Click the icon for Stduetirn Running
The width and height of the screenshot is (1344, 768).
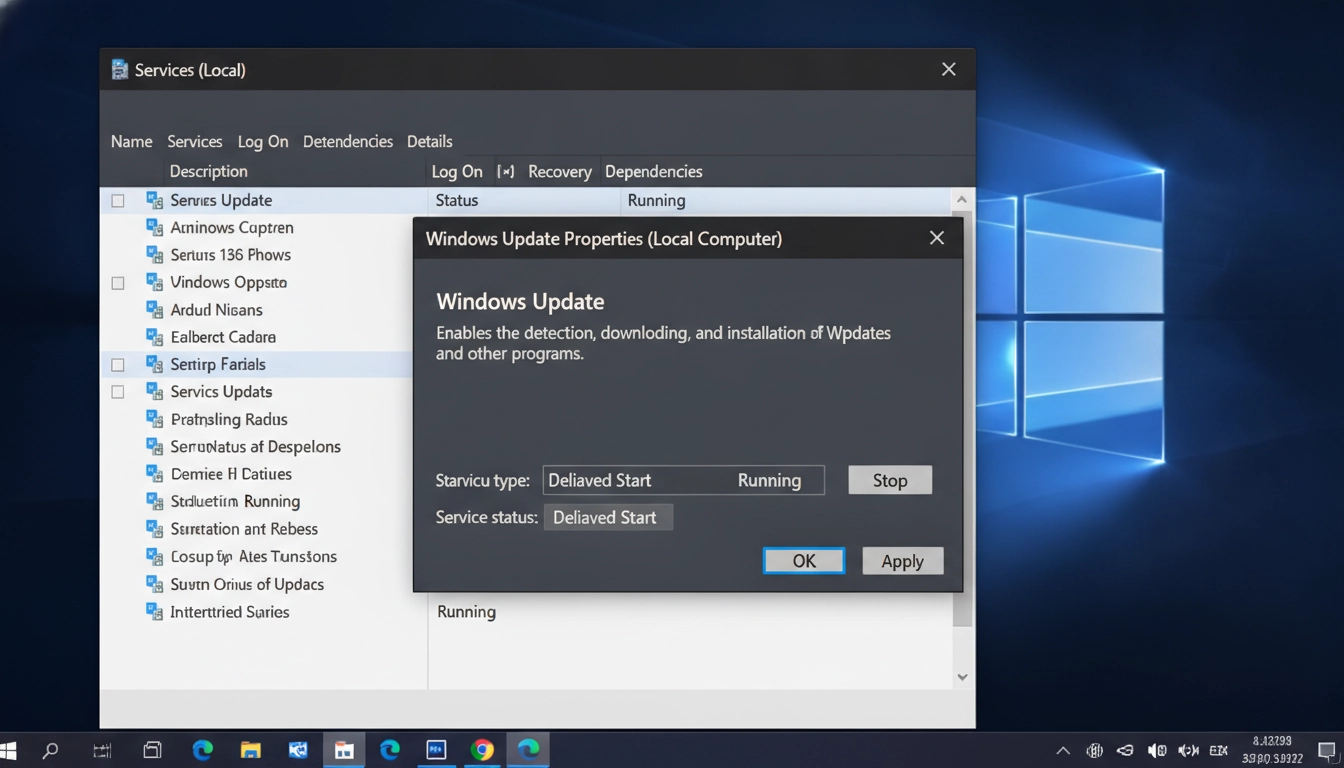click(154, 501)
